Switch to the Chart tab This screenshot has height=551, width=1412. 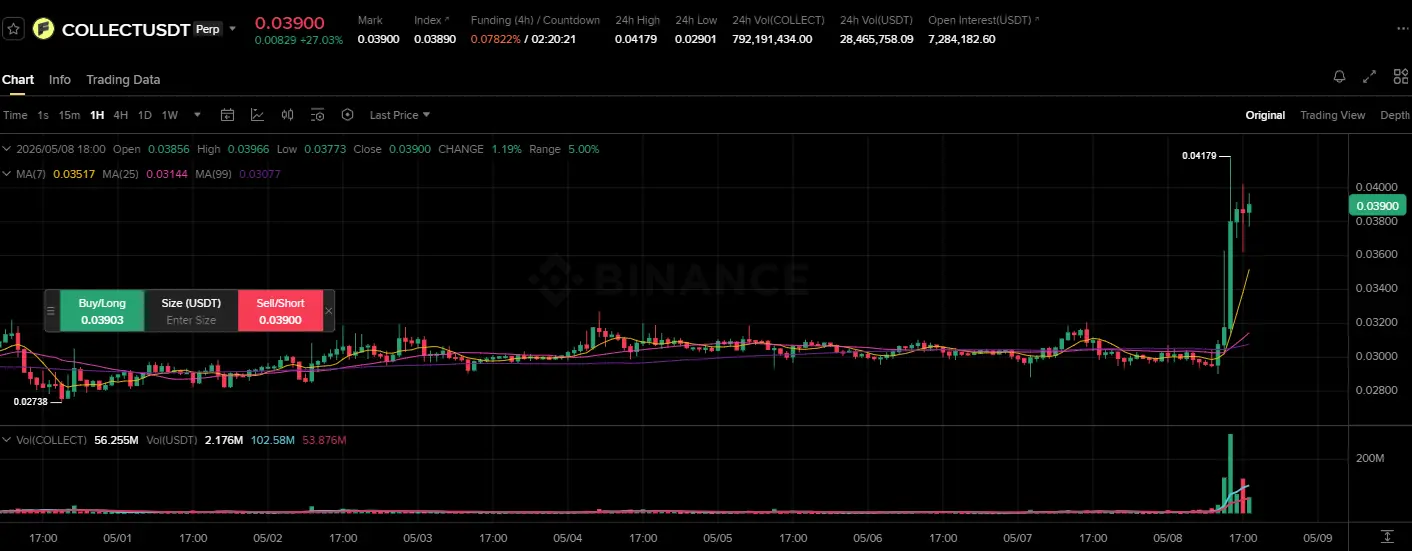18,80
